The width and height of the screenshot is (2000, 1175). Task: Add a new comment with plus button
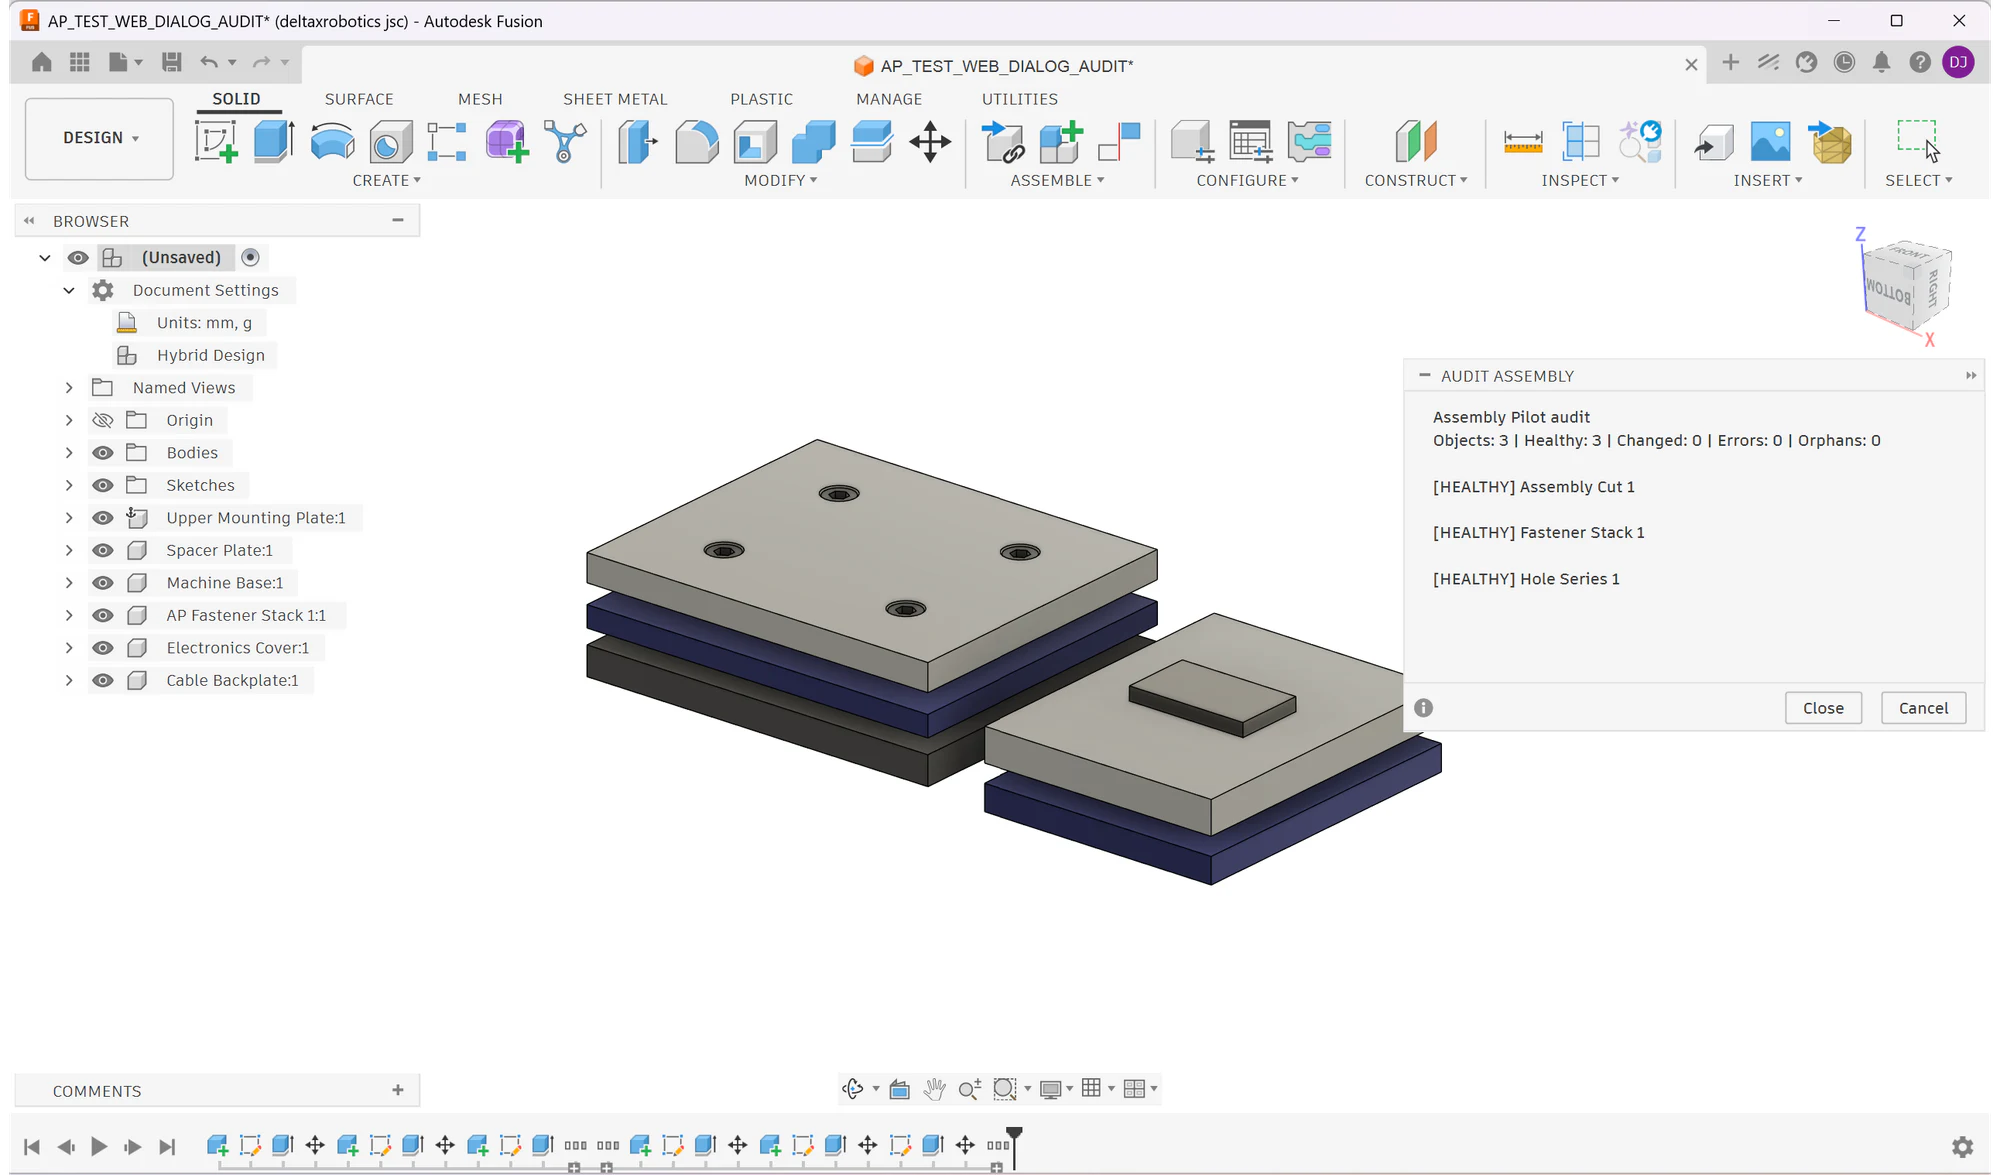[398, 1090]
